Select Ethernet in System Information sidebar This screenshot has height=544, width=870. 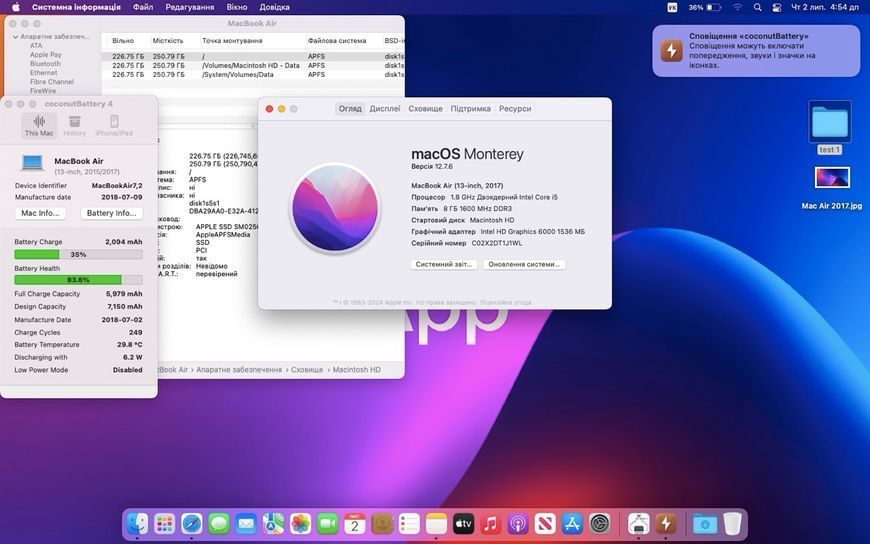44,73
